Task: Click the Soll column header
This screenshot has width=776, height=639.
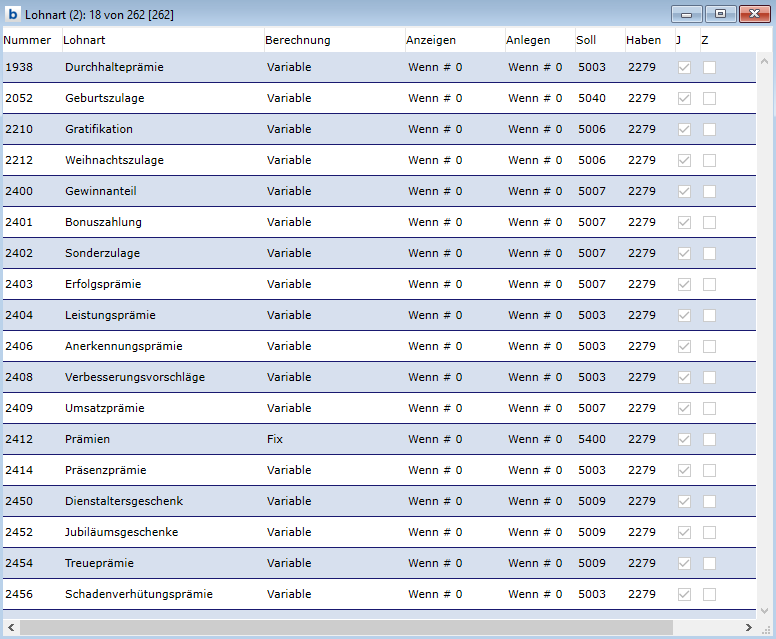Action: 586,40
